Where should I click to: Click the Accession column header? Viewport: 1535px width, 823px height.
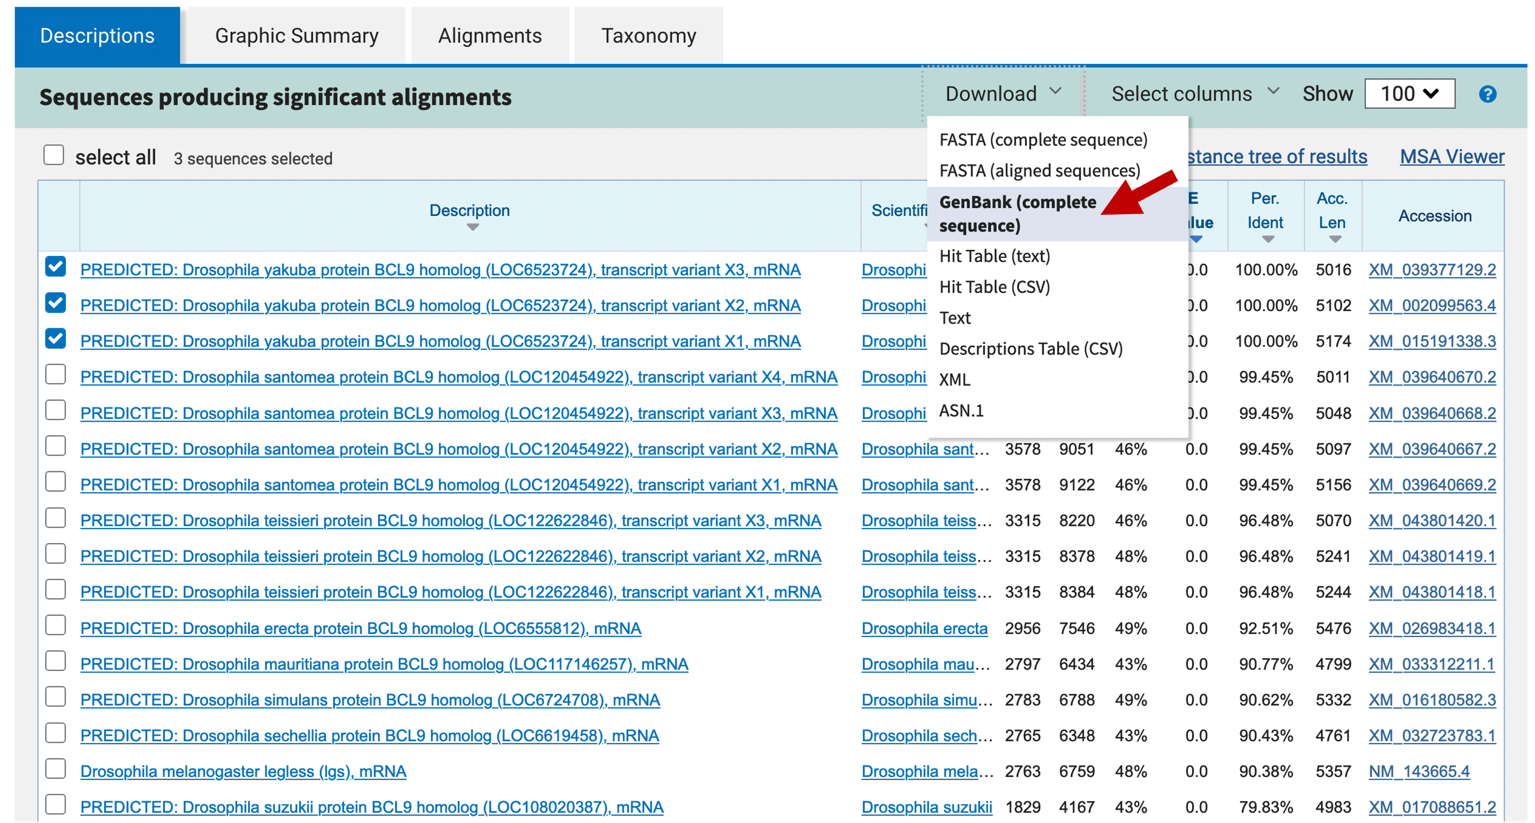coord(1434,216)
